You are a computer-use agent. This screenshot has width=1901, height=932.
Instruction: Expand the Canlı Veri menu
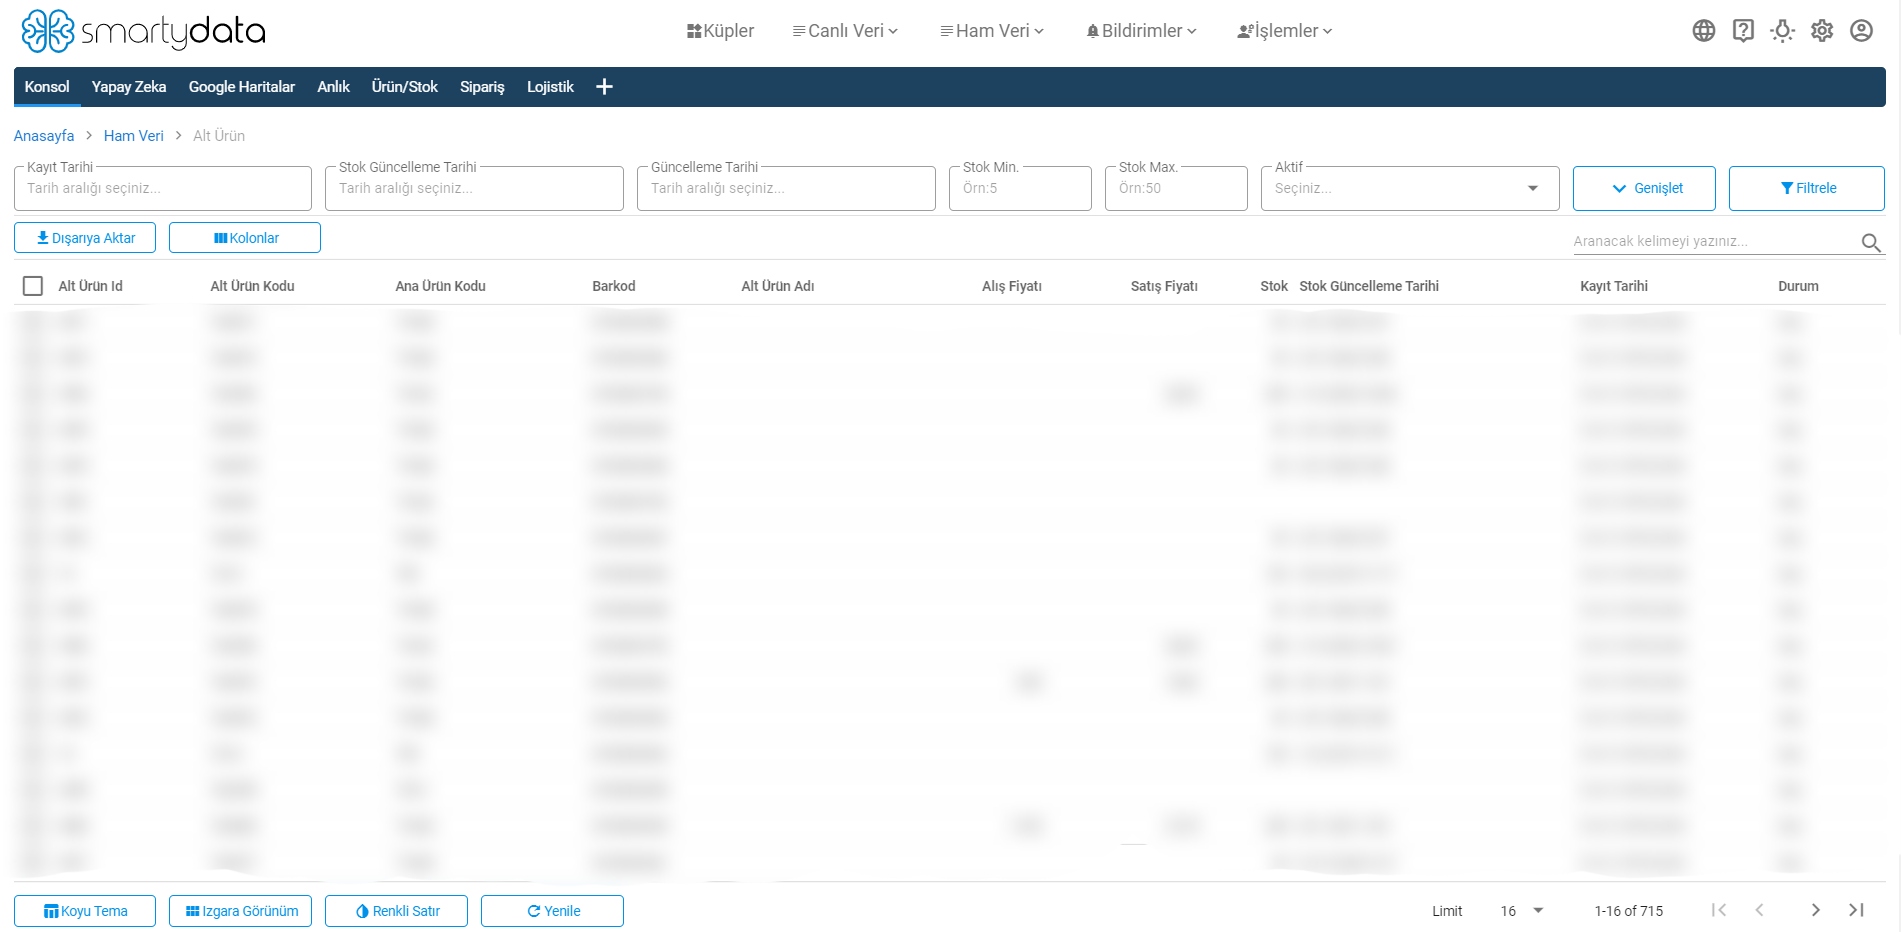point(845,31)
